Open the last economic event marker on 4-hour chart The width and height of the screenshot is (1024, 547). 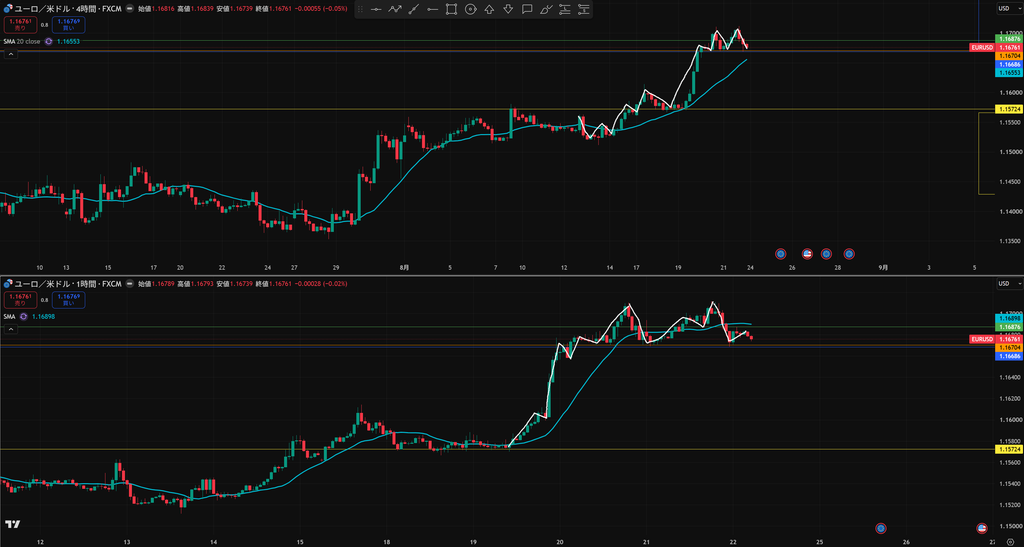[849, 254]
